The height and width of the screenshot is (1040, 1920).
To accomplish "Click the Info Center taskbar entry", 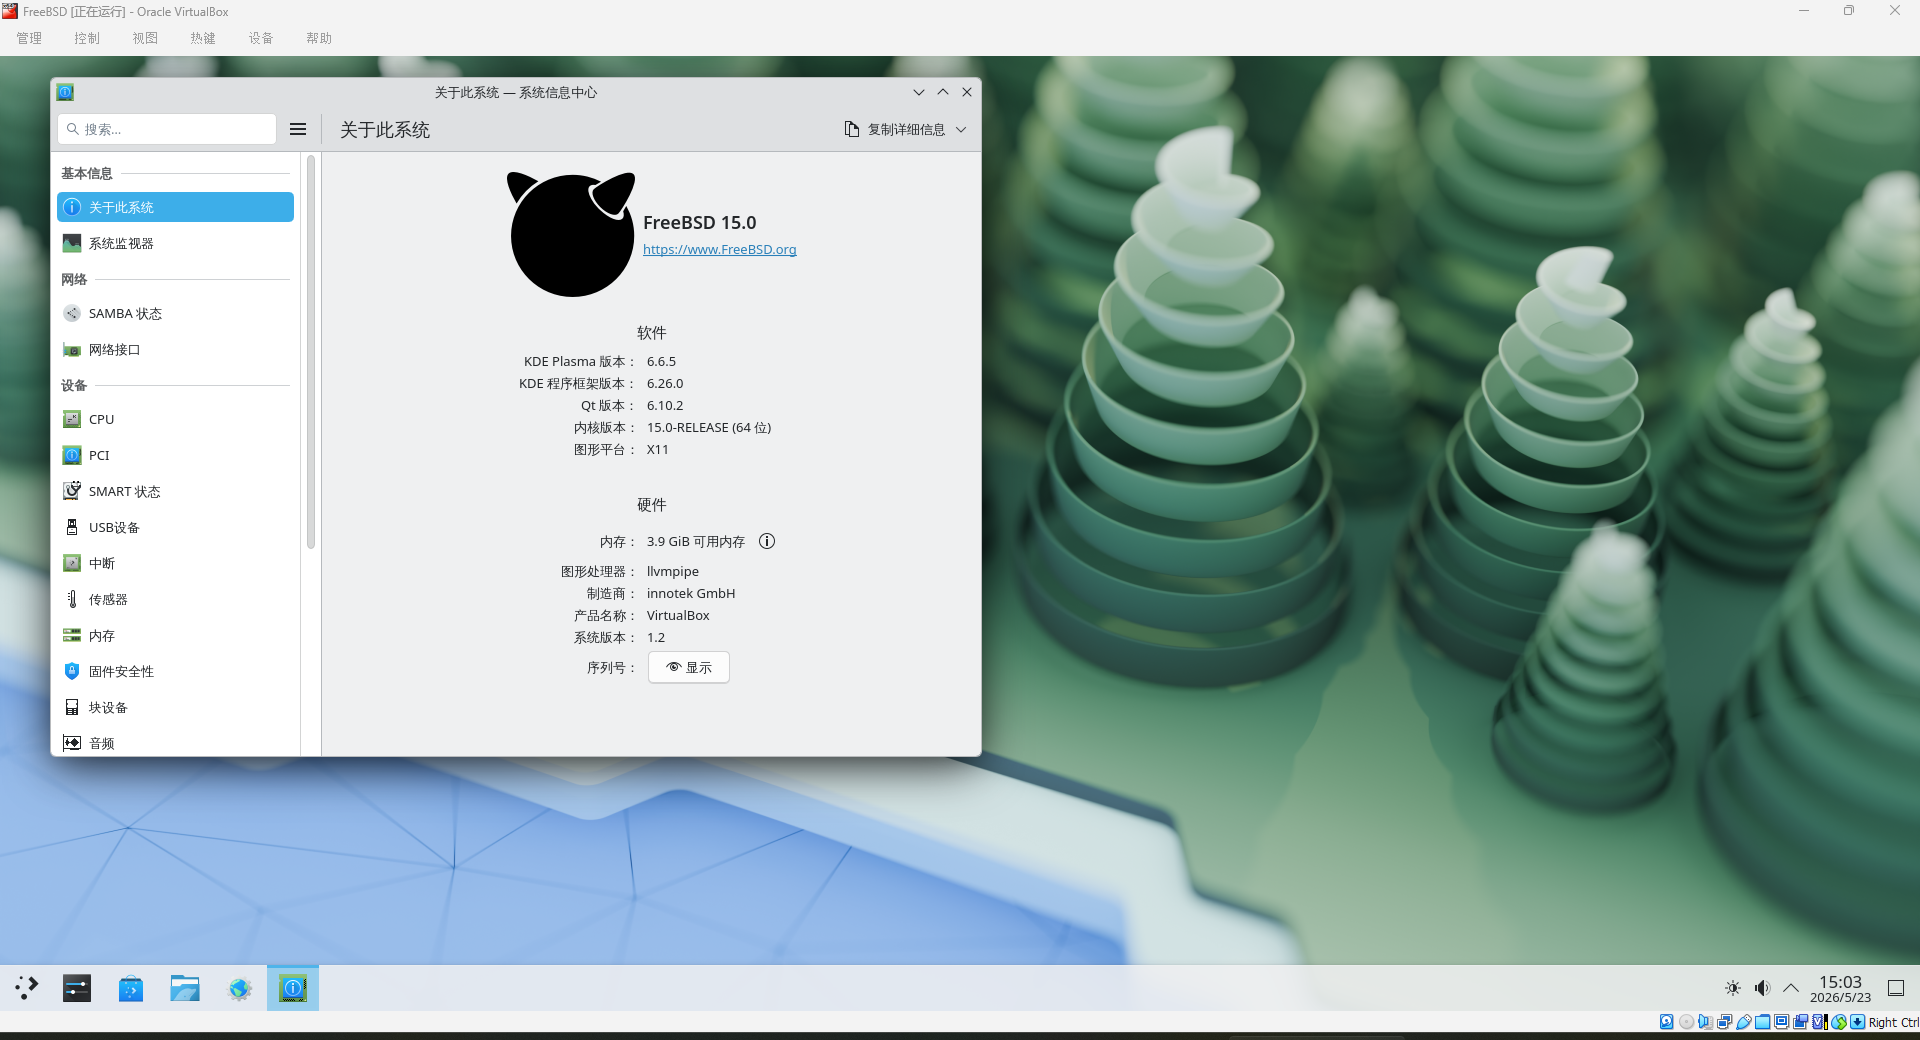I will coord(293,988).
